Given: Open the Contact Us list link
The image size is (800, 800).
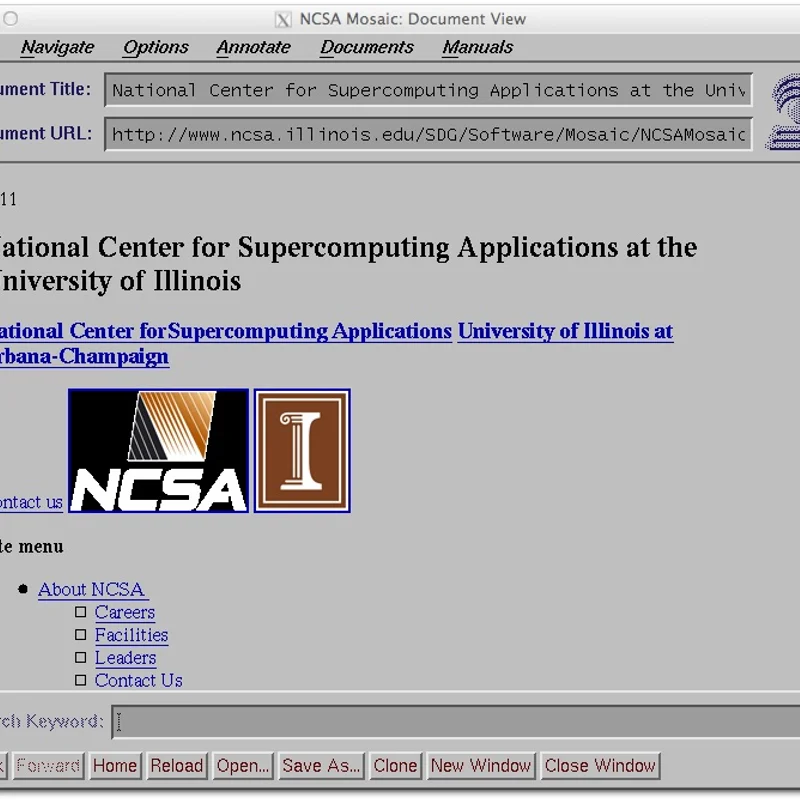Looking at the screenshot, I should (138, 681).
